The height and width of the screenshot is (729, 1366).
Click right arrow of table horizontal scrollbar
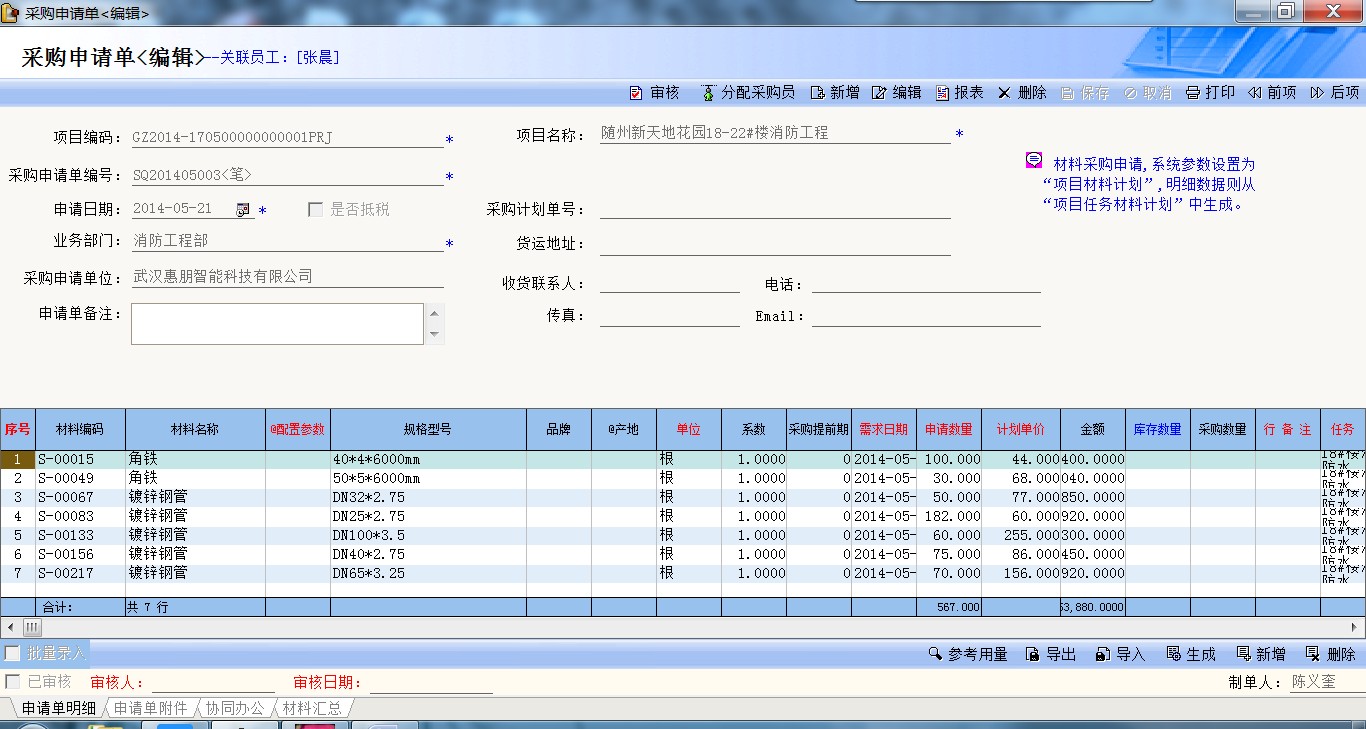pyautogui.click(x=1357, y=627)
